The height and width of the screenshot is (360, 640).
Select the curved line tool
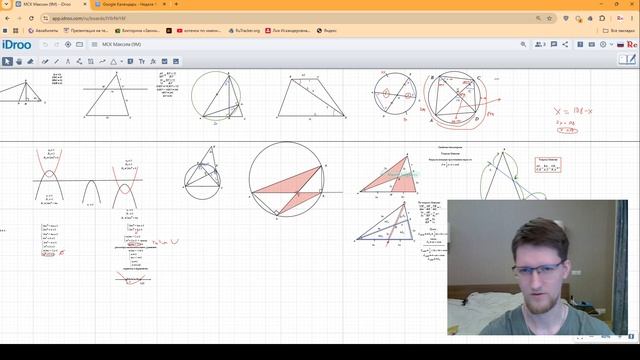click(x=102, y=61)
